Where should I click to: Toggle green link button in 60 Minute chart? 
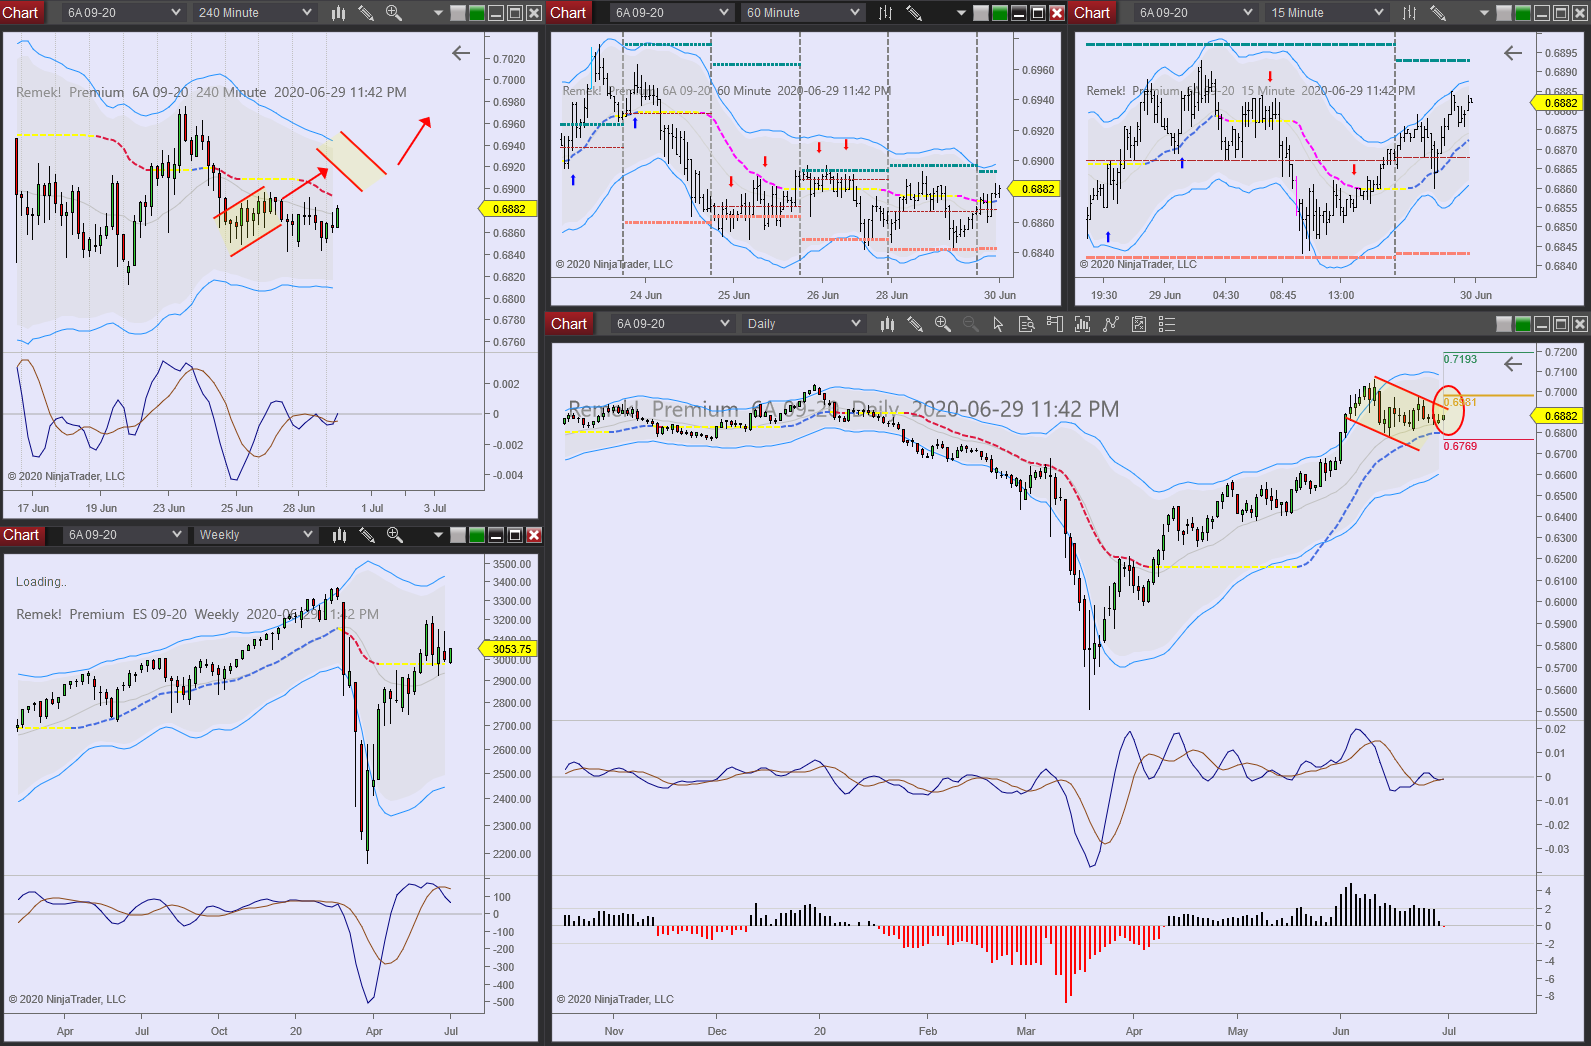pos(1000,13)
